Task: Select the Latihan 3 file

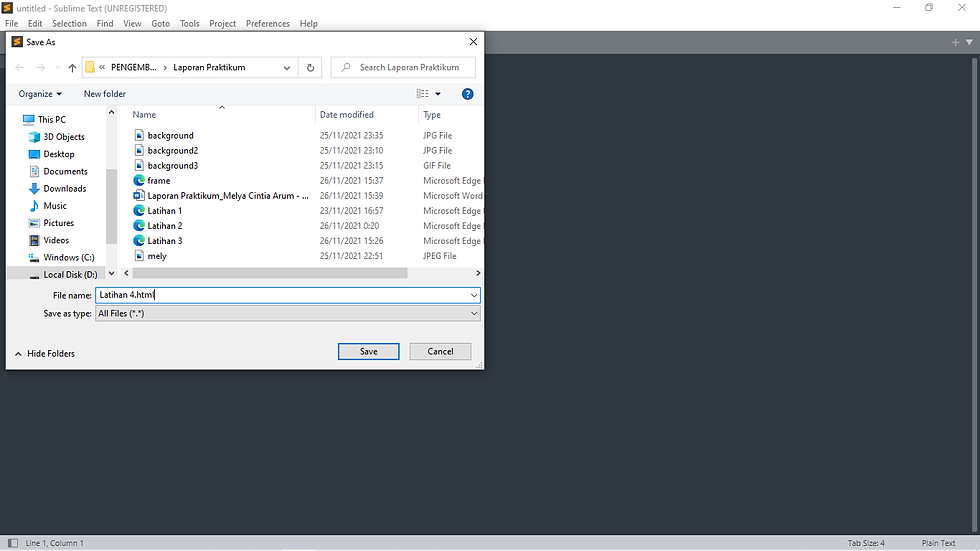Action: (x=164, y=241)
